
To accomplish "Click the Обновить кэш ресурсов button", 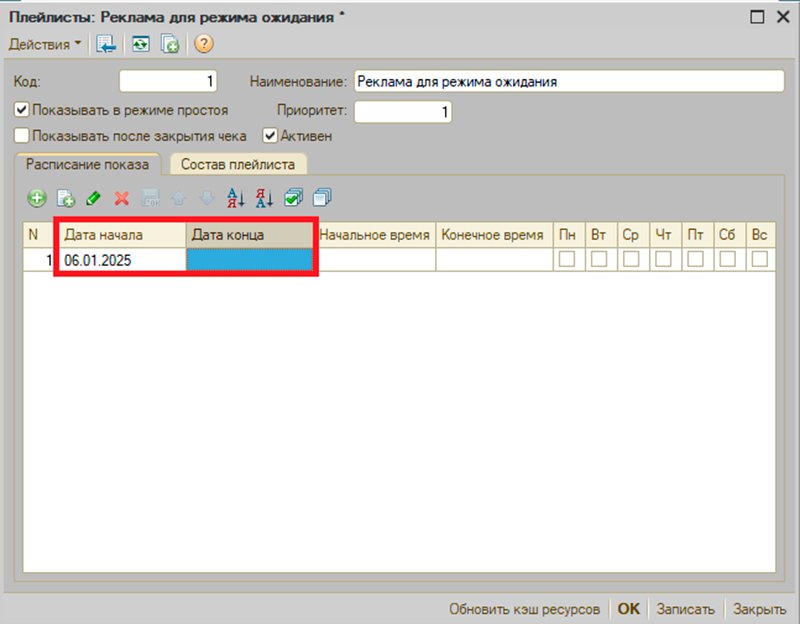I will [x=524, y=609].
